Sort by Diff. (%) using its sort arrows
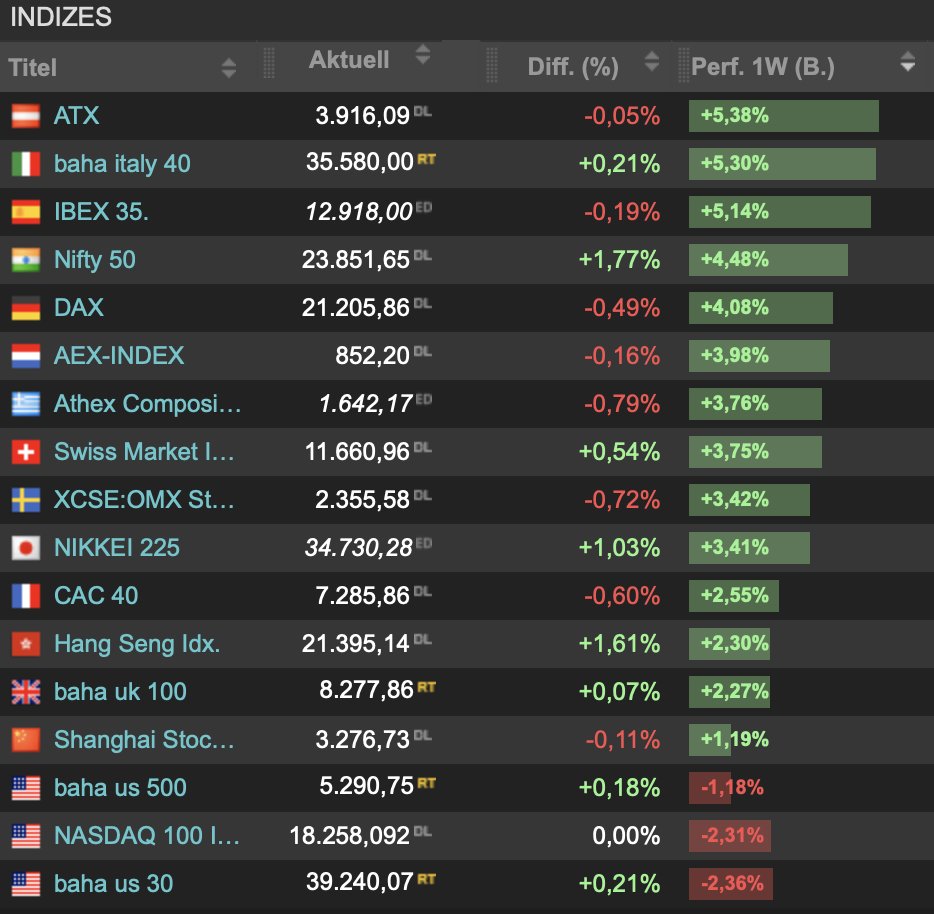Viewport: 934px width, 914px height. coord(652,61)
